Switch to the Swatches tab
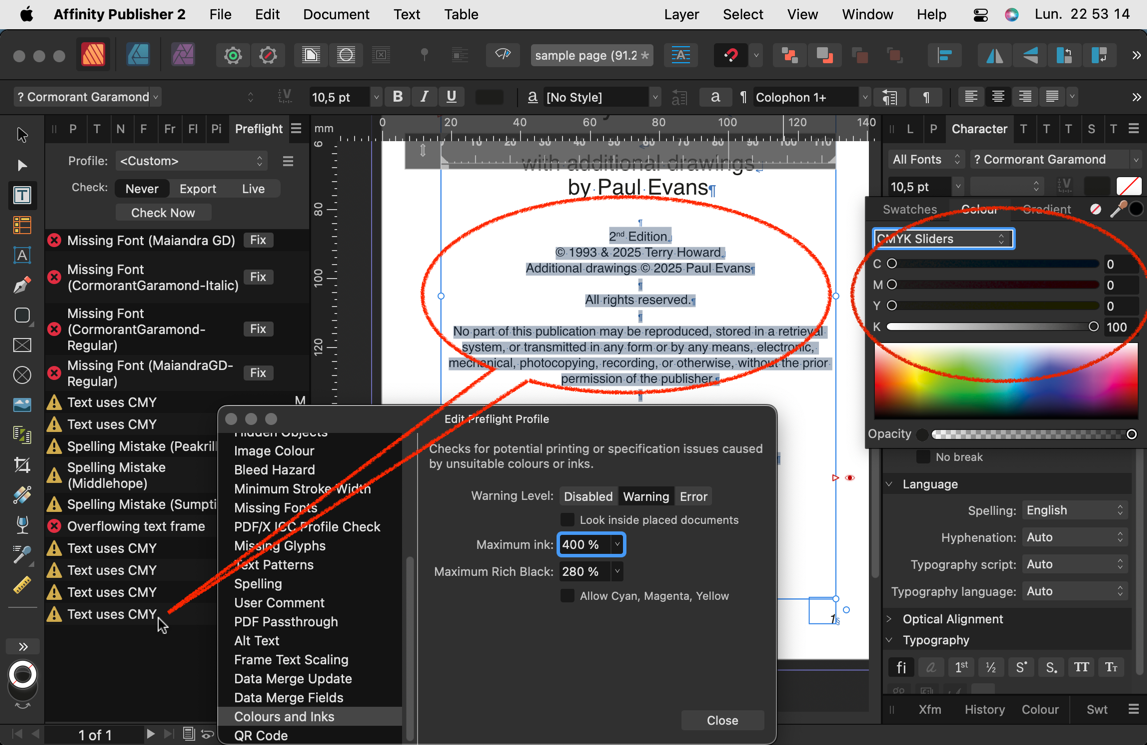The width and height of the screenshot is (1147, 745). pyautogui.click(x=909, y=209)
